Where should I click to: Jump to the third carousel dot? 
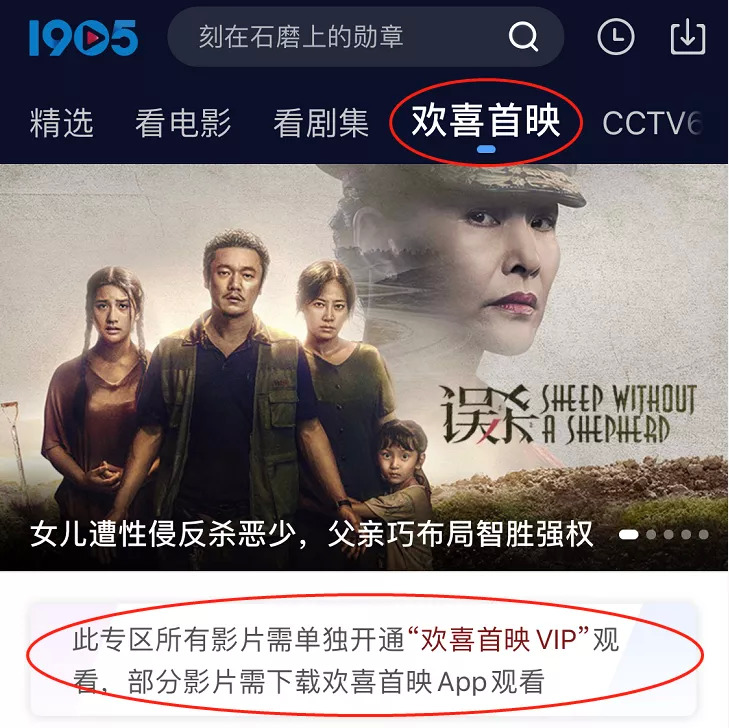point(669,535)
